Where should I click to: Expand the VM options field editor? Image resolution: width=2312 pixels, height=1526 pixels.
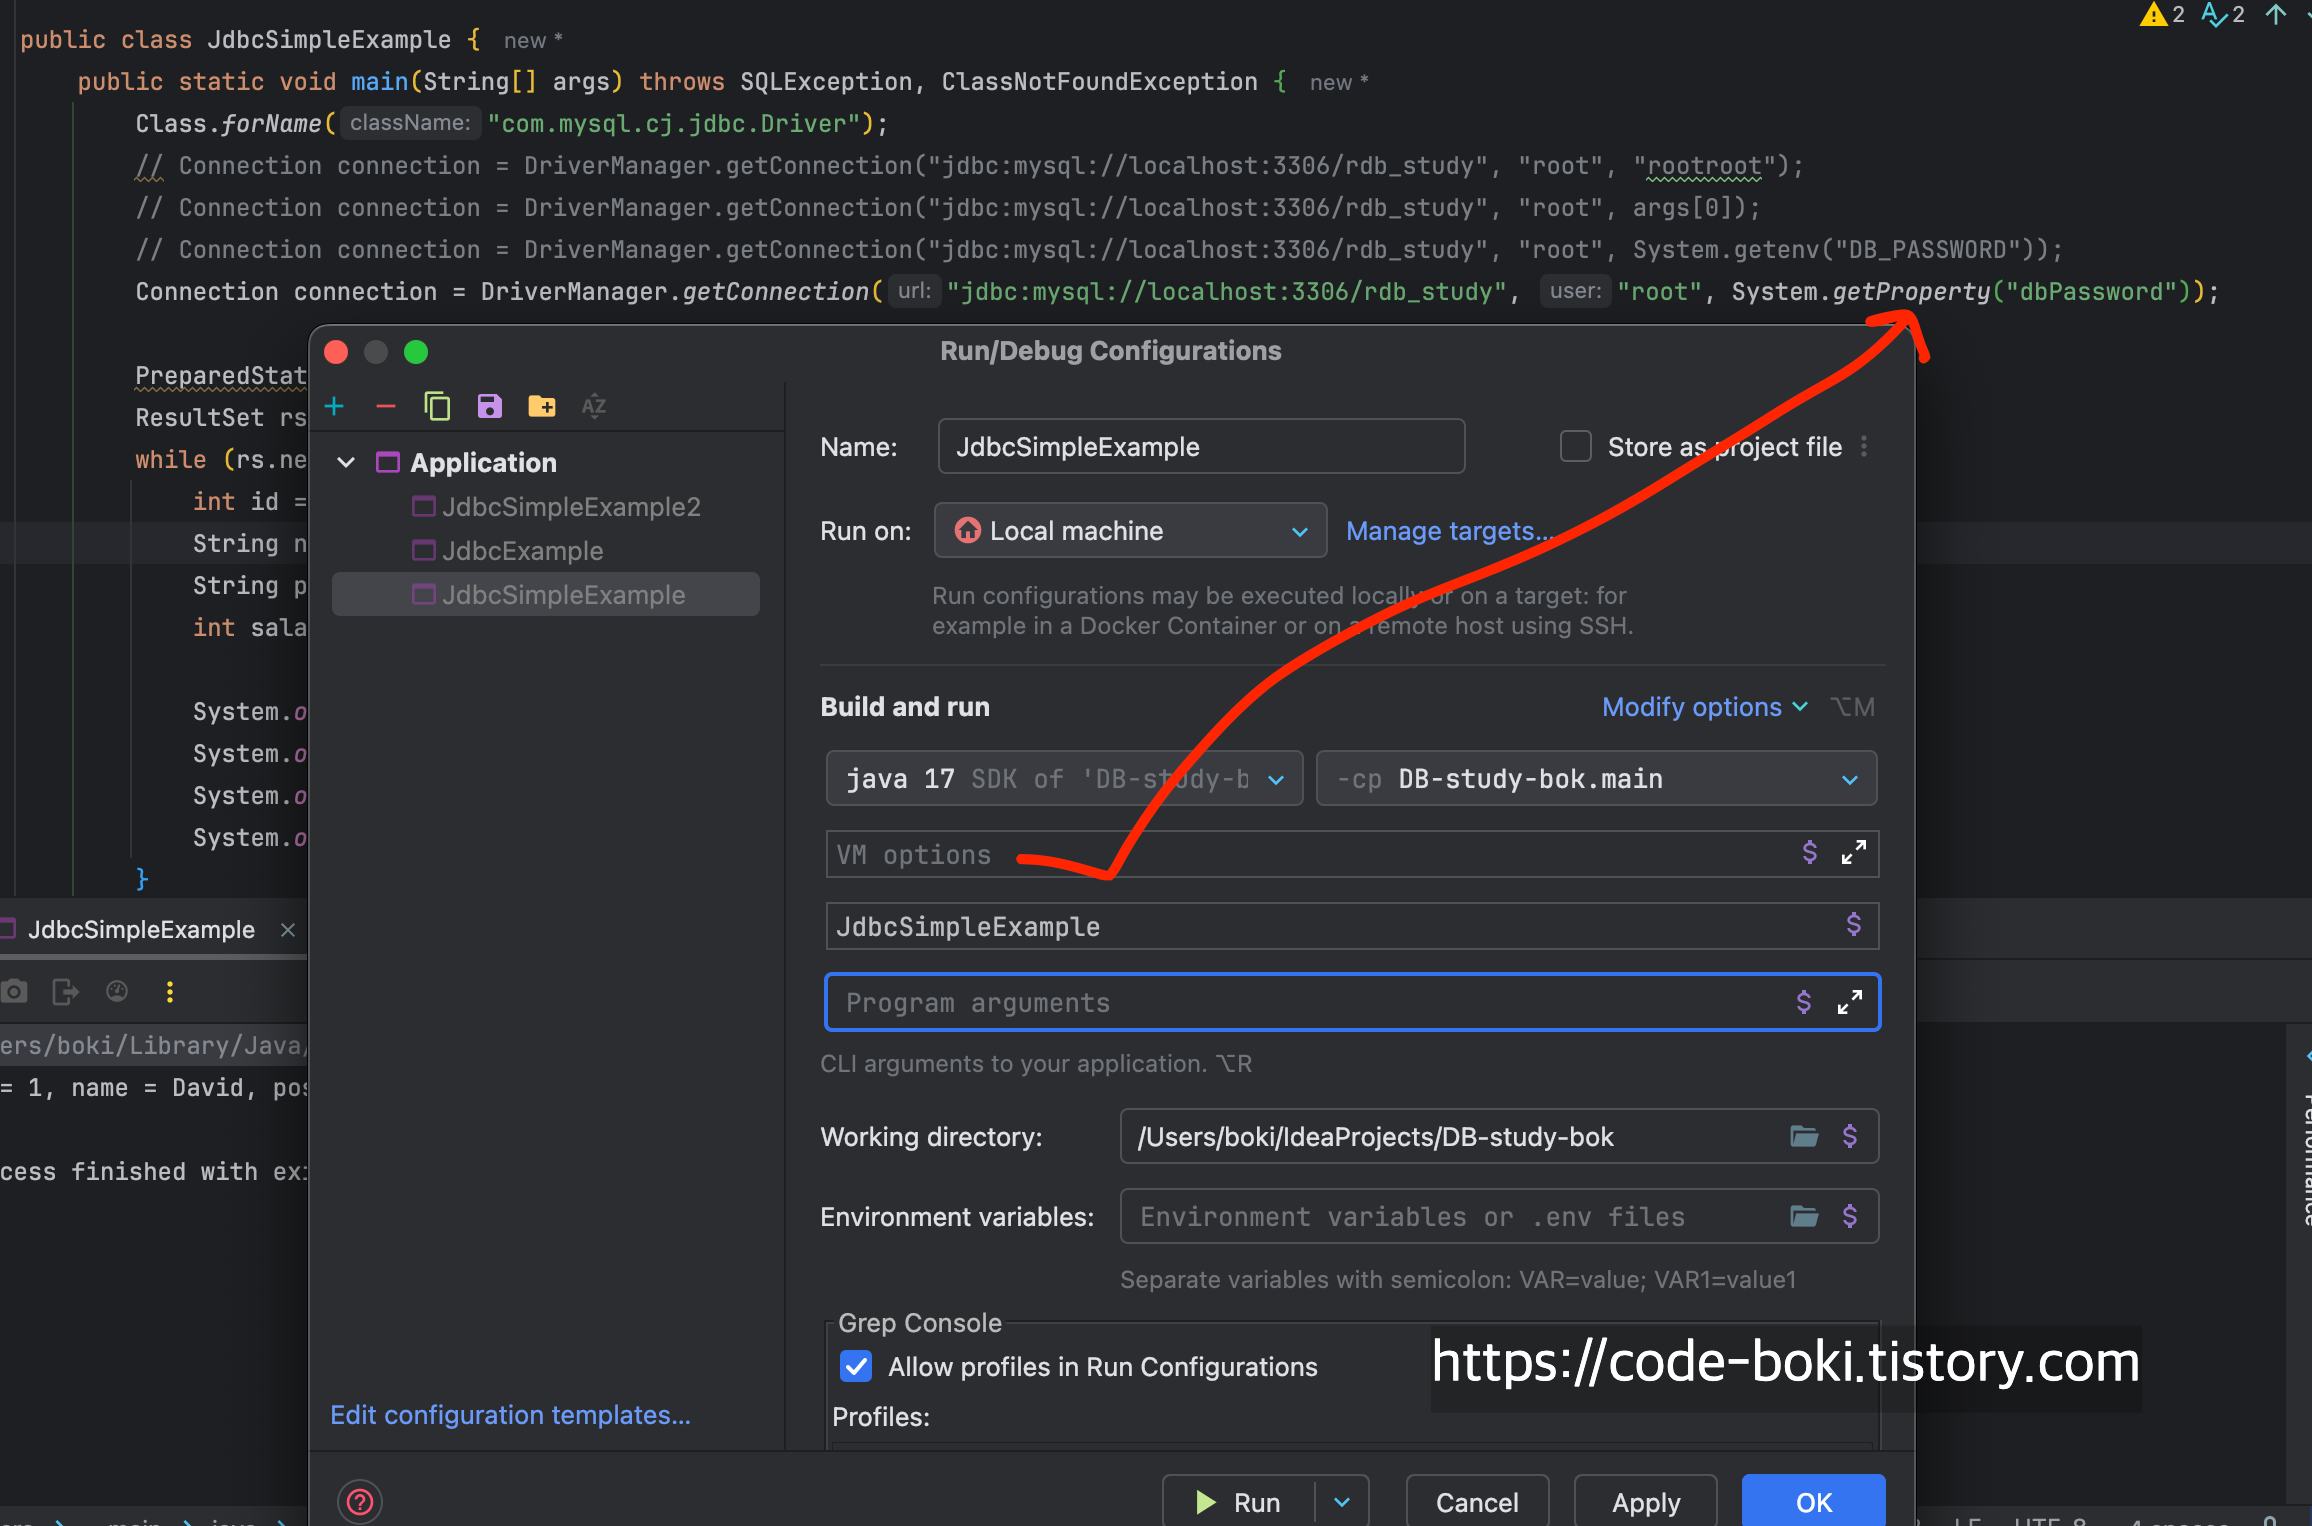coord(1853,853)
